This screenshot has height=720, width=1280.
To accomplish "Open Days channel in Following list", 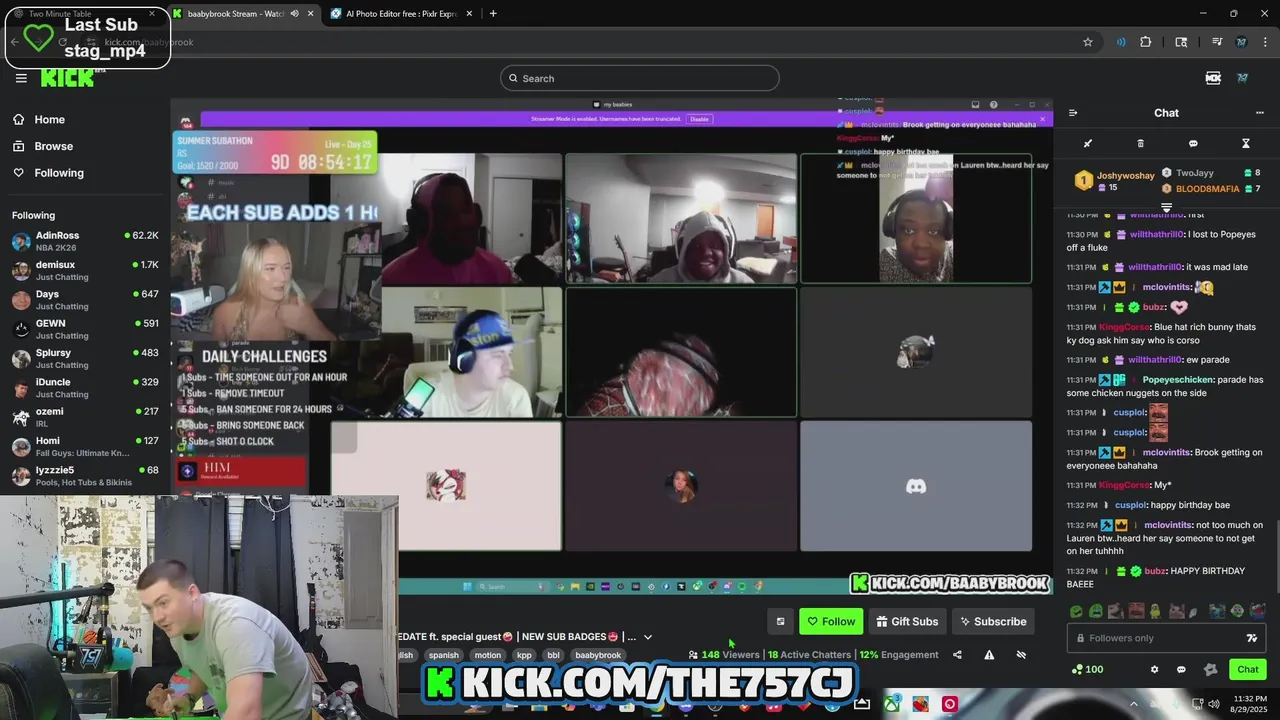I will click(85, 300).
